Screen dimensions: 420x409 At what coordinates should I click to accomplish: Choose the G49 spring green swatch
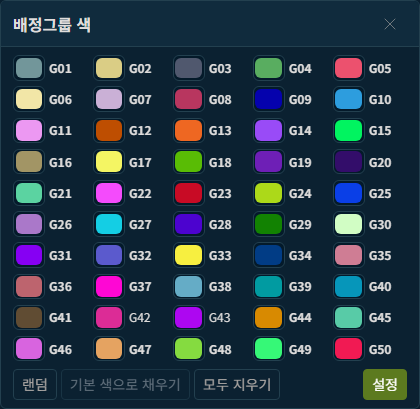269,349
